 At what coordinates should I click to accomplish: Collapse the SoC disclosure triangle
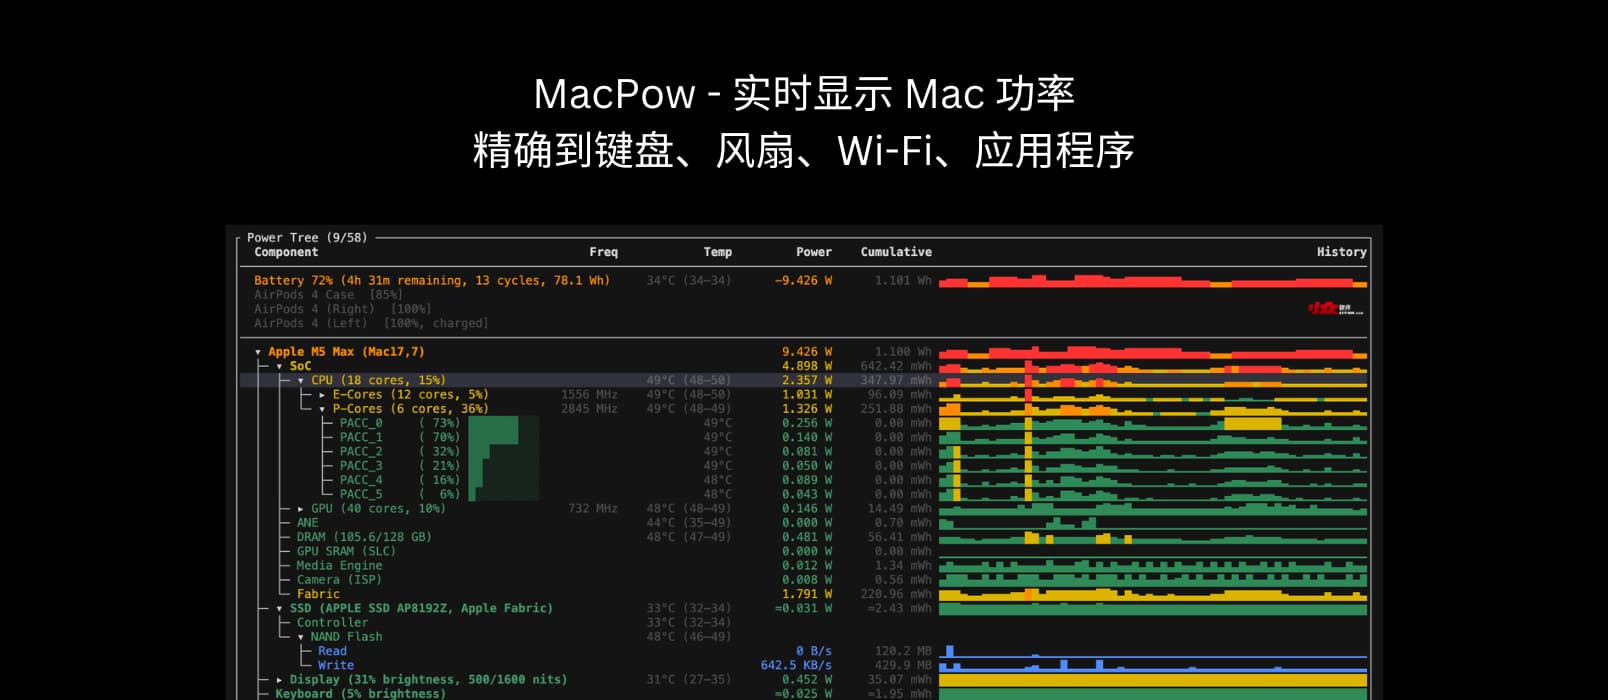[279, 366]
